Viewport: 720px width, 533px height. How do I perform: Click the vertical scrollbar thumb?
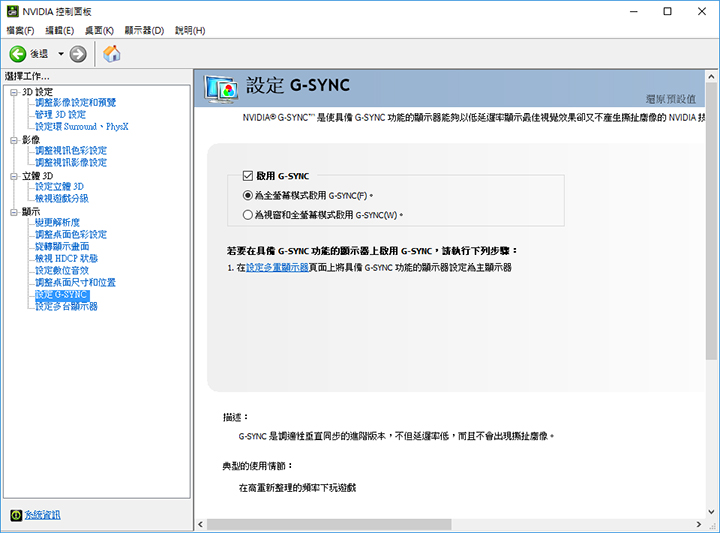(x=711, y=221)
